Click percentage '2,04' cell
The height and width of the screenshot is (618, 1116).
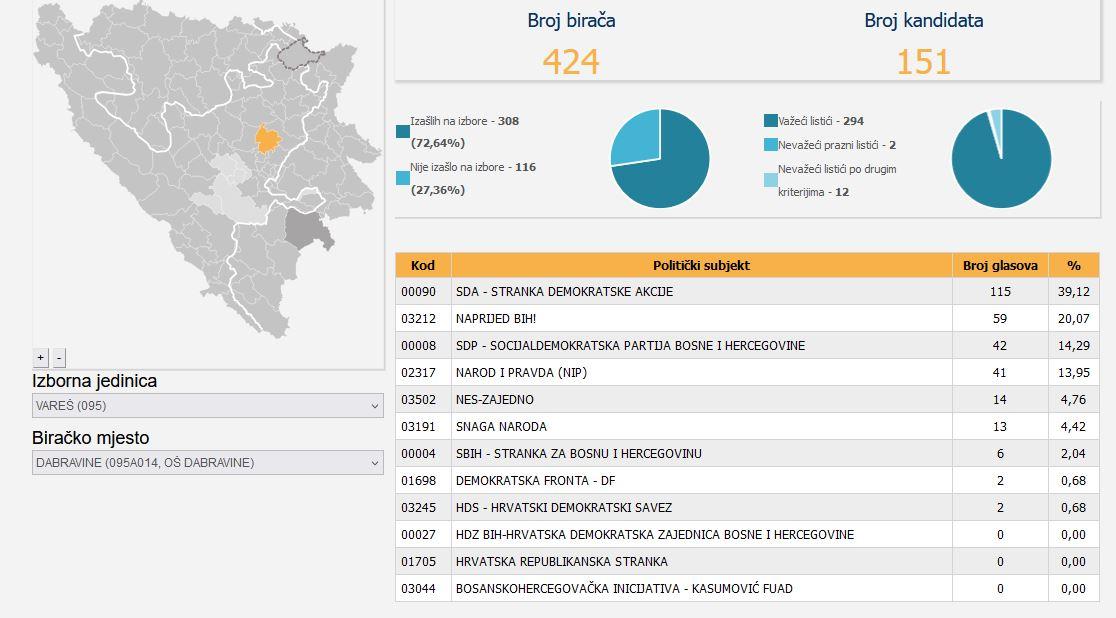1073,454
